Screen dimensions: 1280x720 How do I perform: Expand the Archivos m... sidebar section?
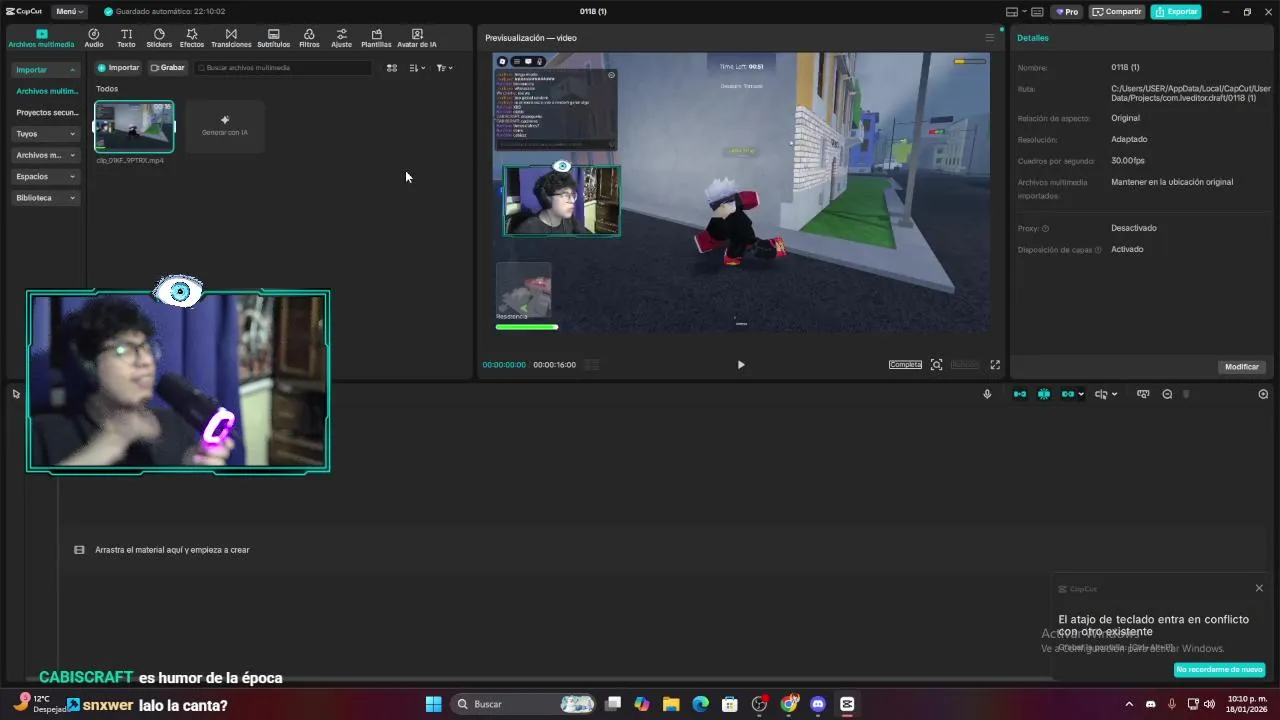45,155
